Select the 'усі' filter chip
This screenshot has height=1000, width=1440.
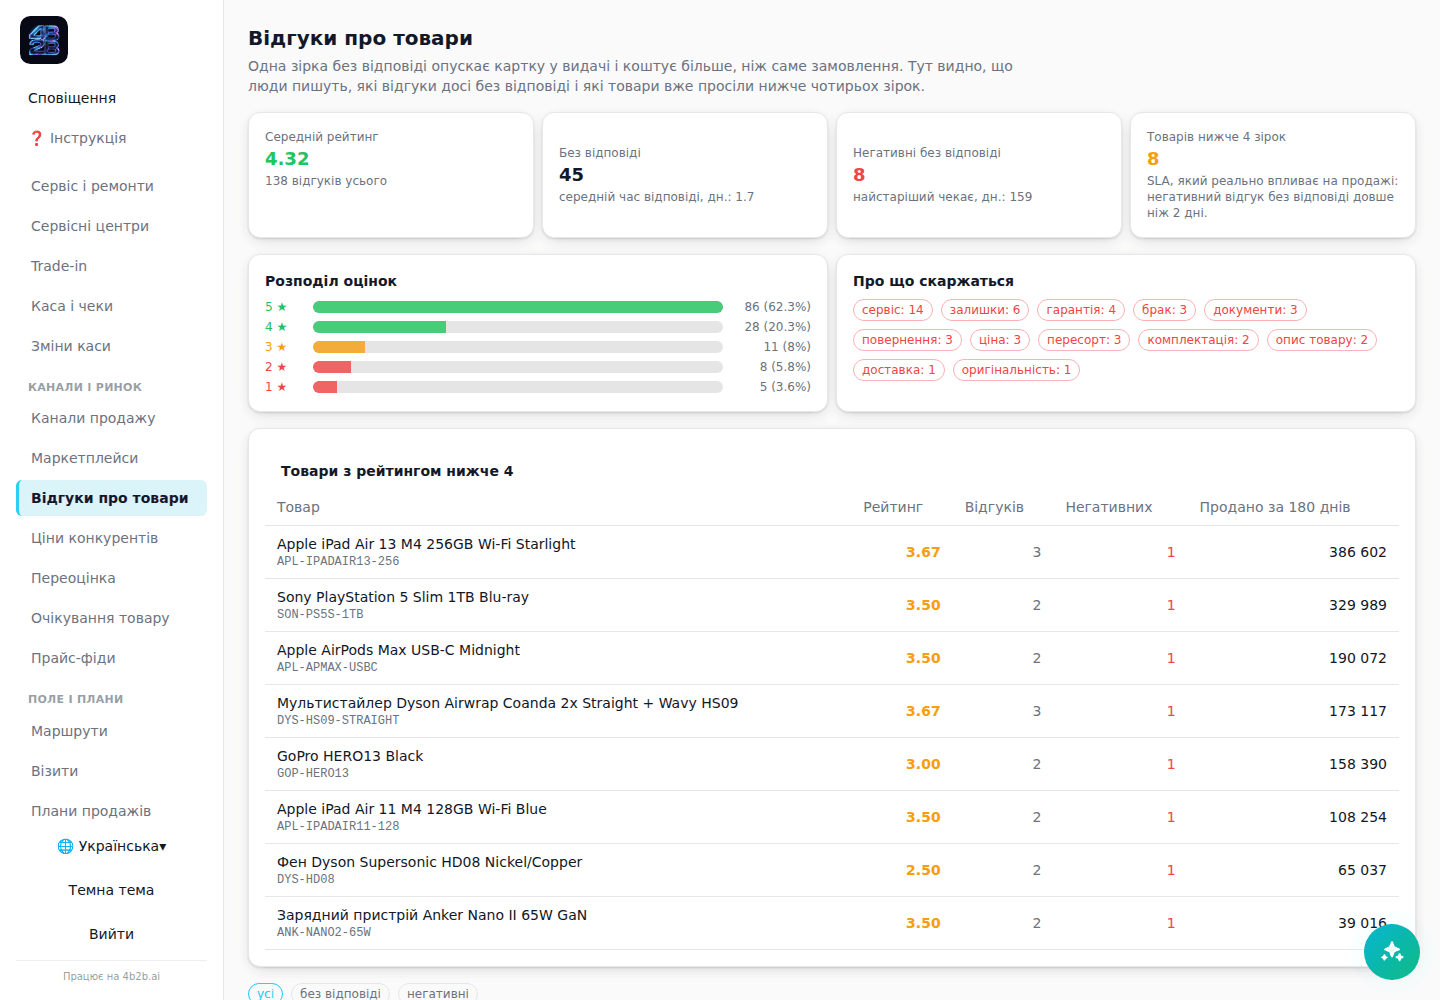point(266,993)
